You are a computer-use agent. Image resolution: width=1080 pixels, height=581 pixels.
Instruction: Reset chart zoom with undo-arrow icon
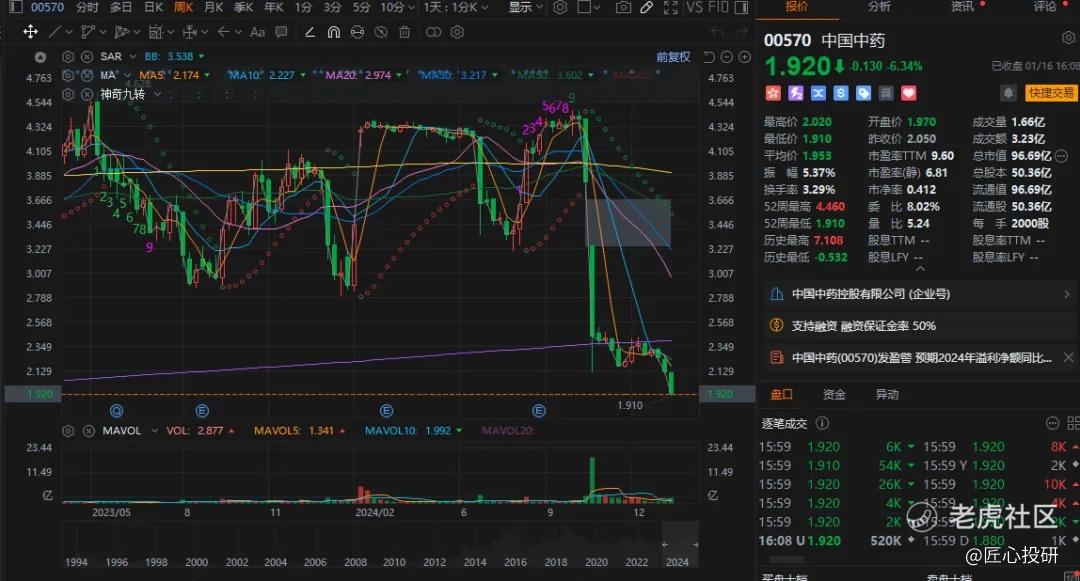tap(709, 57)
